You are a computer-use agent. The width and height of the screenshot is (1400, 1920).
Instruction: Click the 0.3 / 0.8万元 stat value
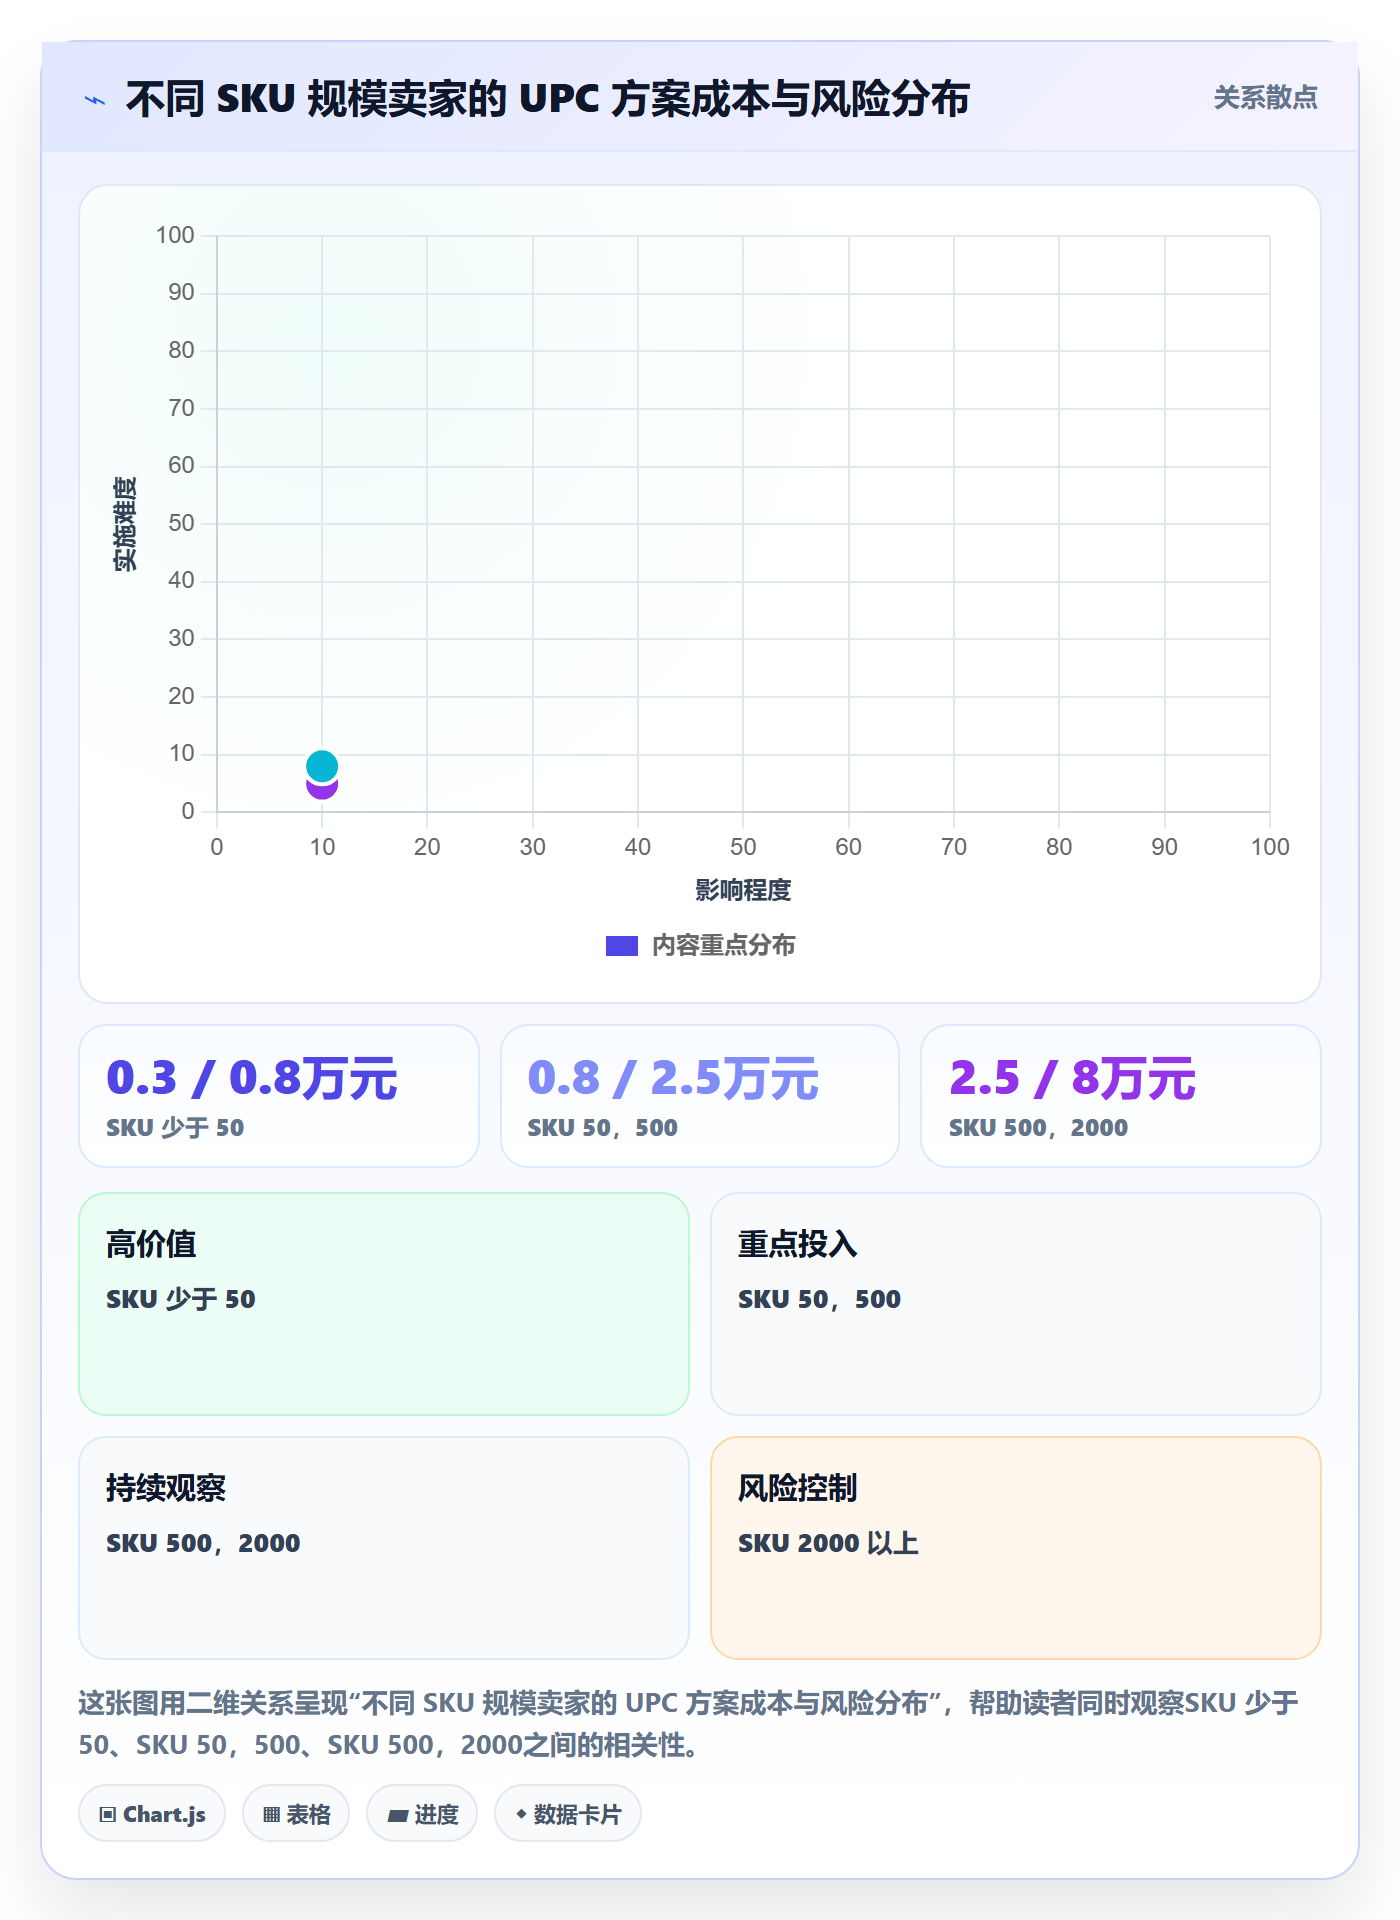pyautogui.click(x=252, y=1078)
